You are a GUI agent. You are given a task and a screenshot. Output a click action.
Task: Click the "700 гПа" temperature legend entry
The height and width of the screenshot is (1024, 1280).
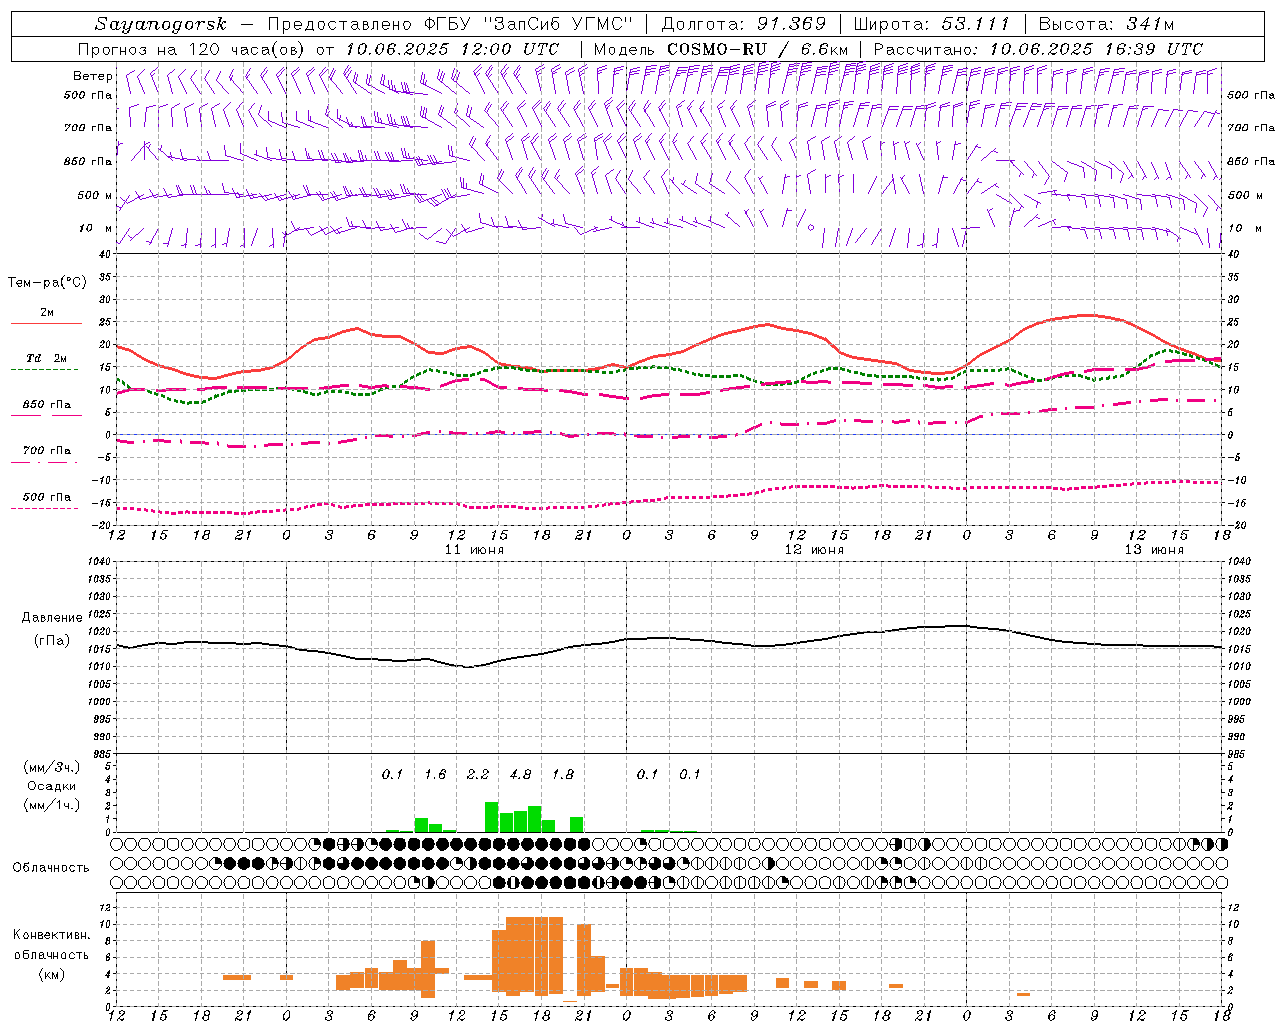click(47, 451)
